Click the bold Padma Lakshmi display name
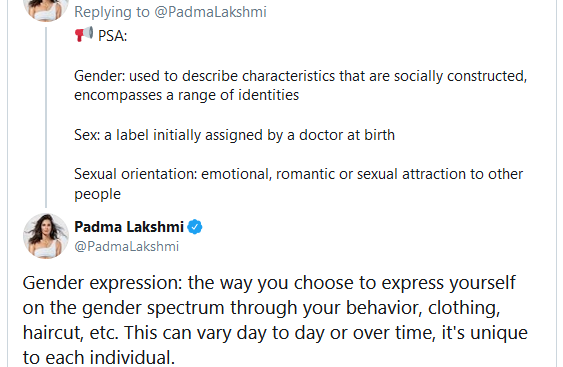The height and width of the screenshot is (367, 563). [129, 227]
